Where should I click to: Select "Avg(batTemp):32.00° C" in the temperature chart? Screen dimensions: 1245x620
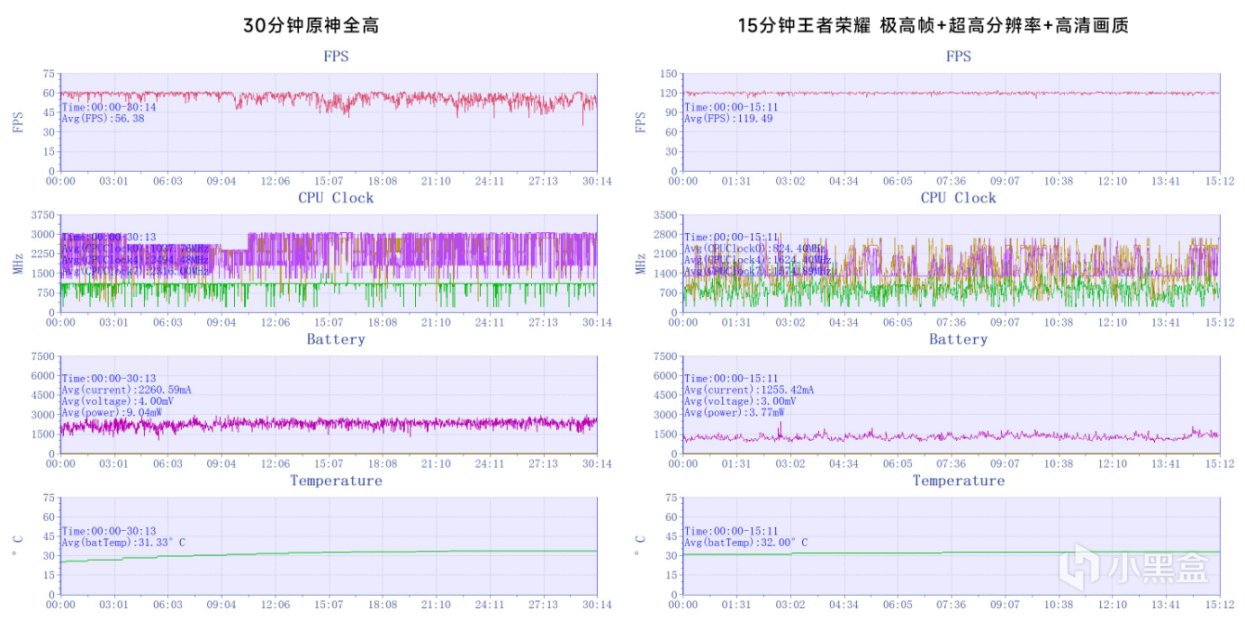click(x=746, y=543)
